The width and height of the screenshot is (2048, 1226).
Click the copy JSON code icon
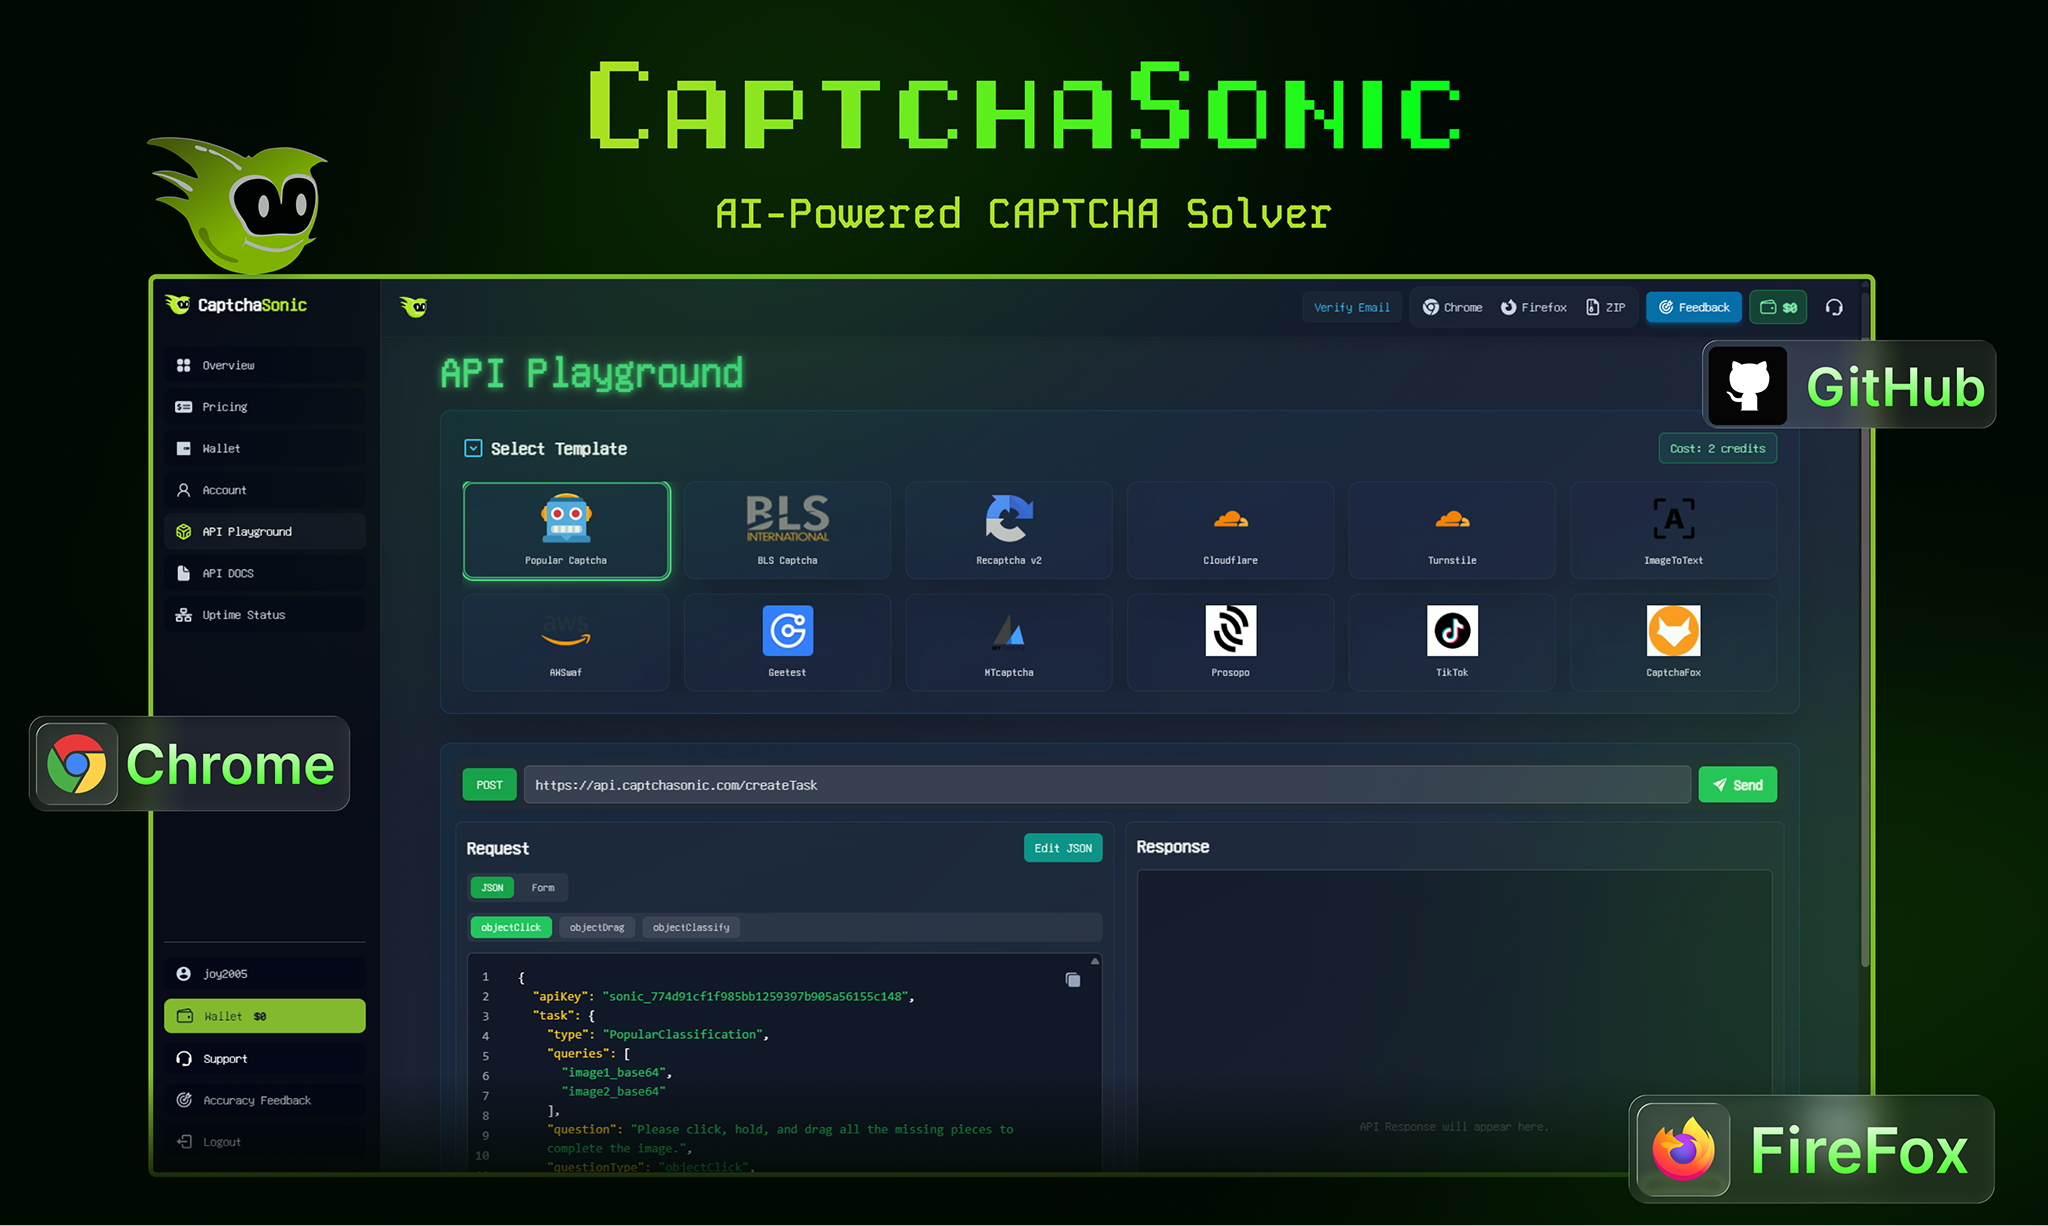click(1073, 980)
